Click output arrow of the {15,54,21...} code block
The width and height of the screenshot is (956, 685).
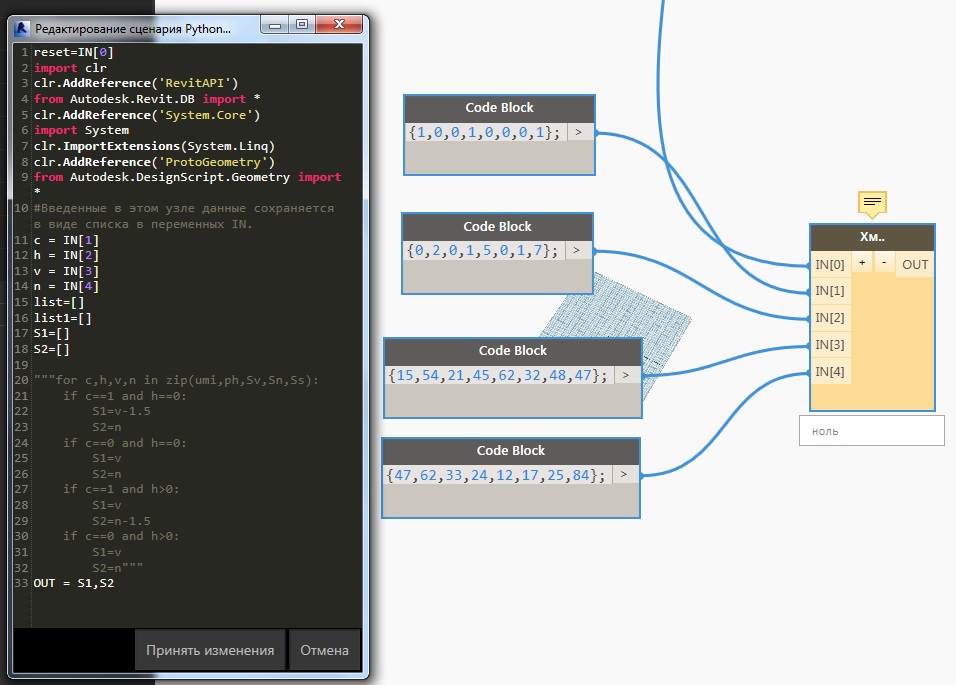click(625, 376)
